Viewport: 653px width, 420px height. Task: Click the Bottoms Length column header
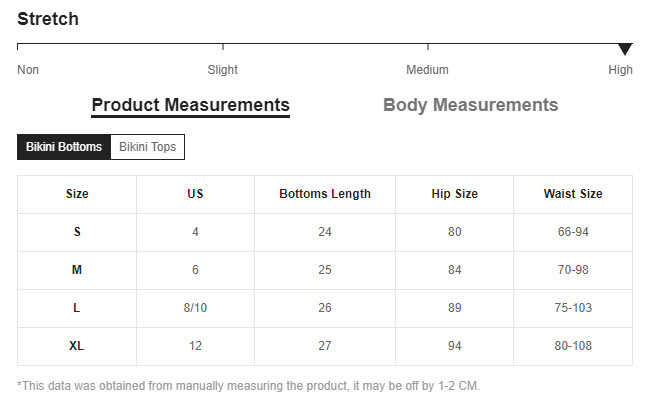click(x=325, y=194)
